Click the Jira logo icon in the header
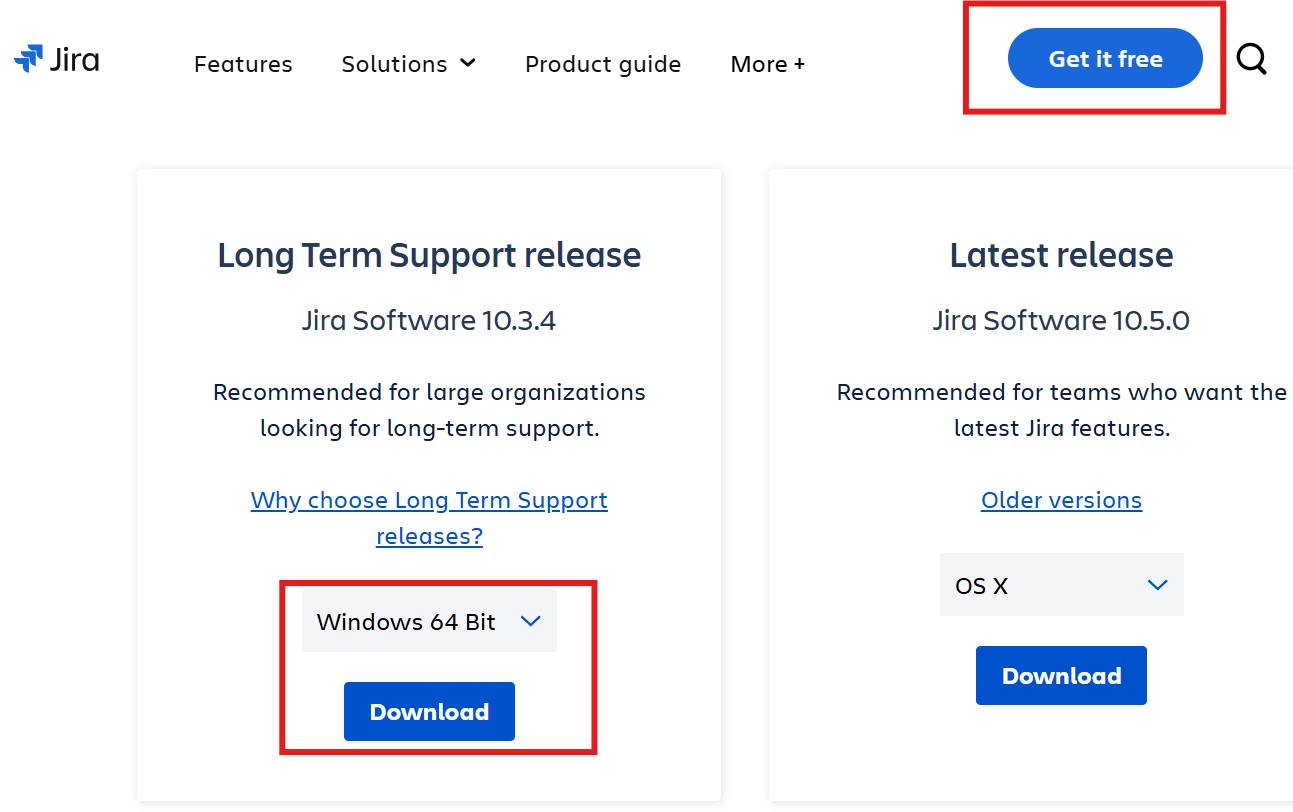 pos(28,58)
